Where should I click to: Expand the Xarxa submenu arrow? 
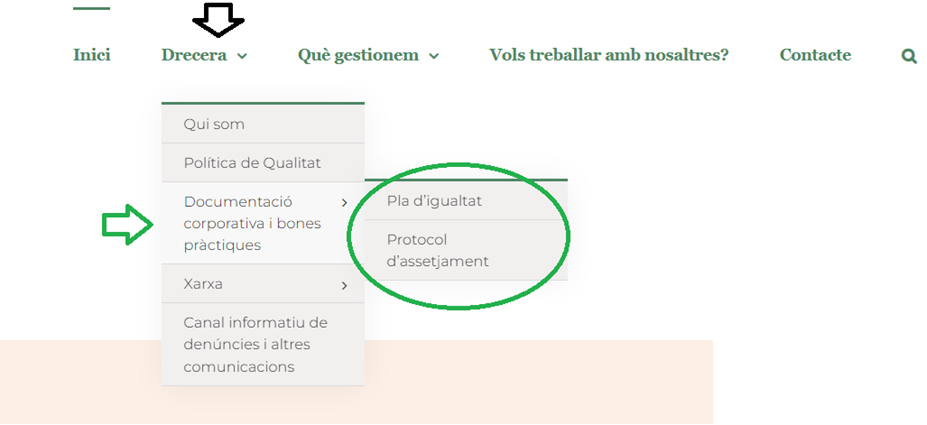click(344, 286)
